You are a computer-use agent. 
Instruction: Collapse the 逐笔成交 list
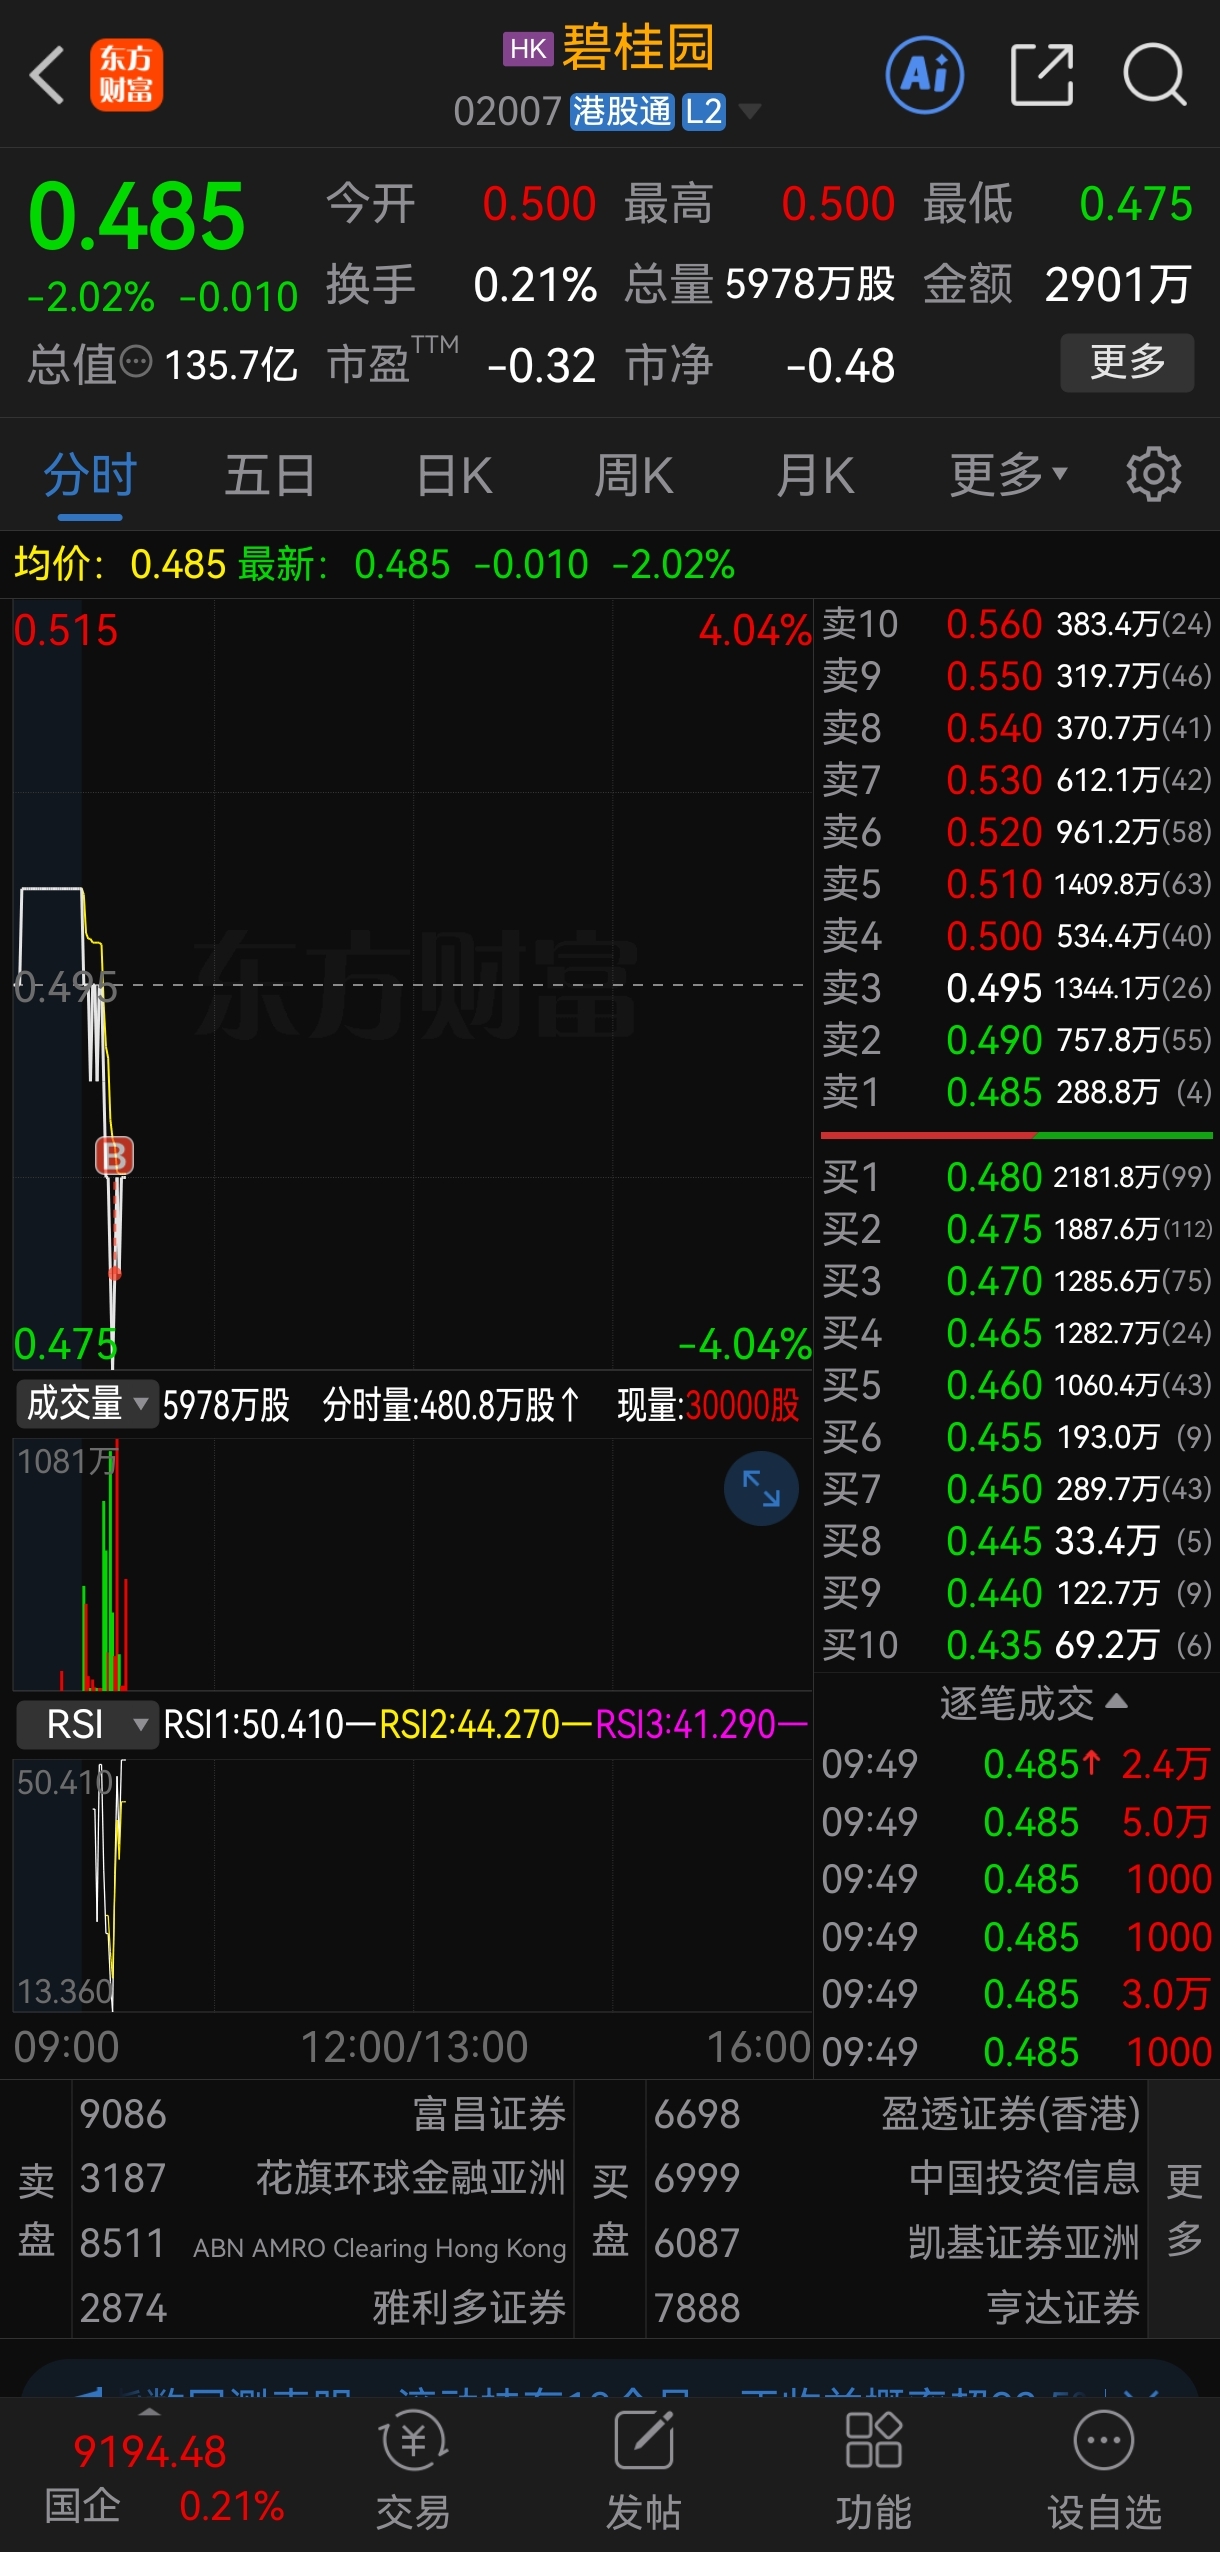(x=1032, y=1702)
